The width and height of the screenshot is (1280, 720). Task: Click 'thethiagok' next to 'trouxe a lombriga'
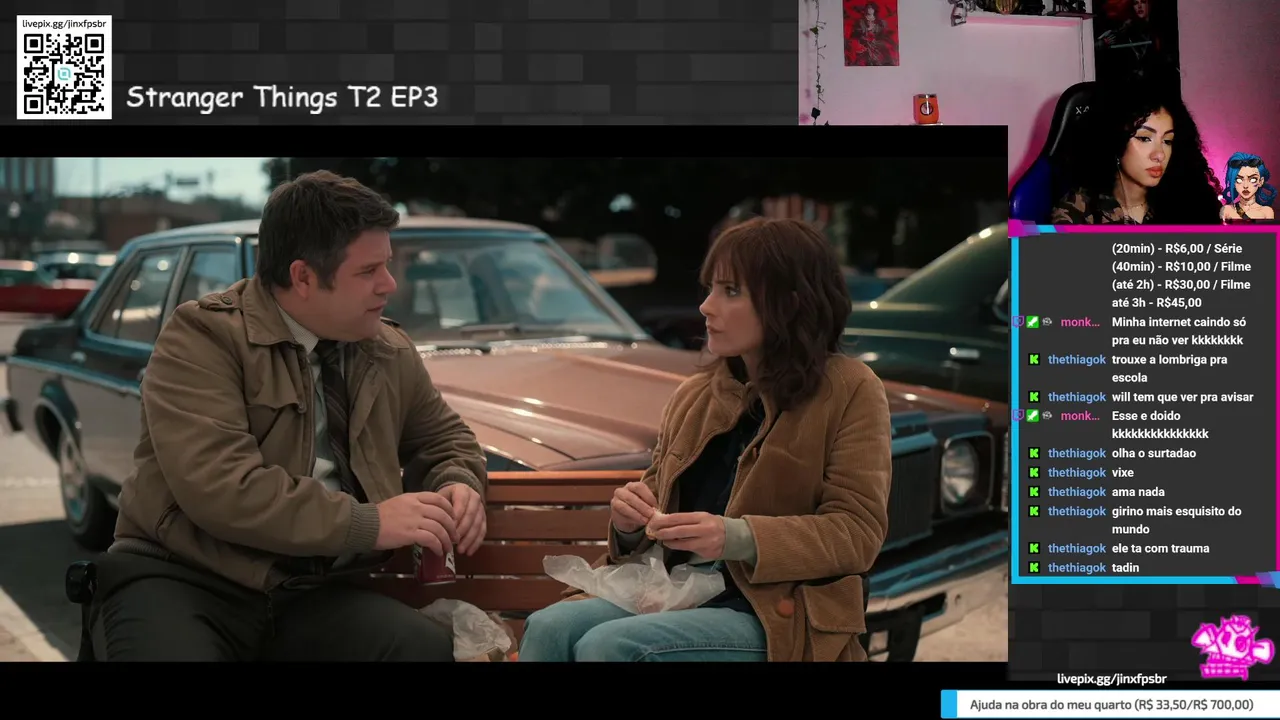tap(1077, 360)
